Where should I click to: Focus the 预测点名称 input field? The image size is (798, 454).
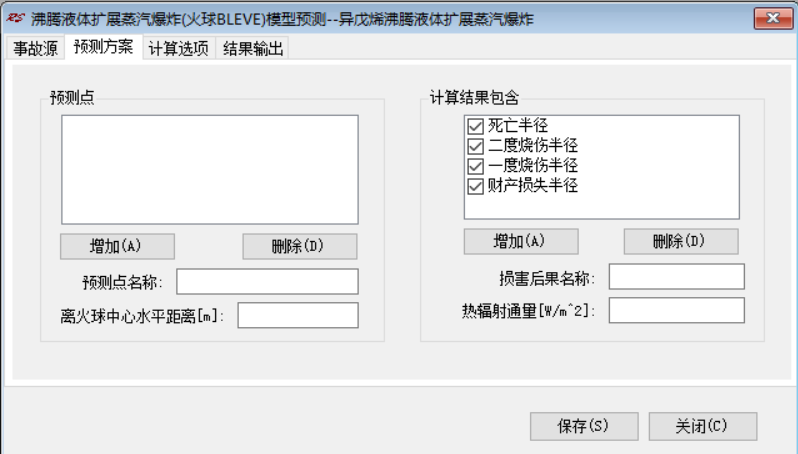[x=267, y=281]
